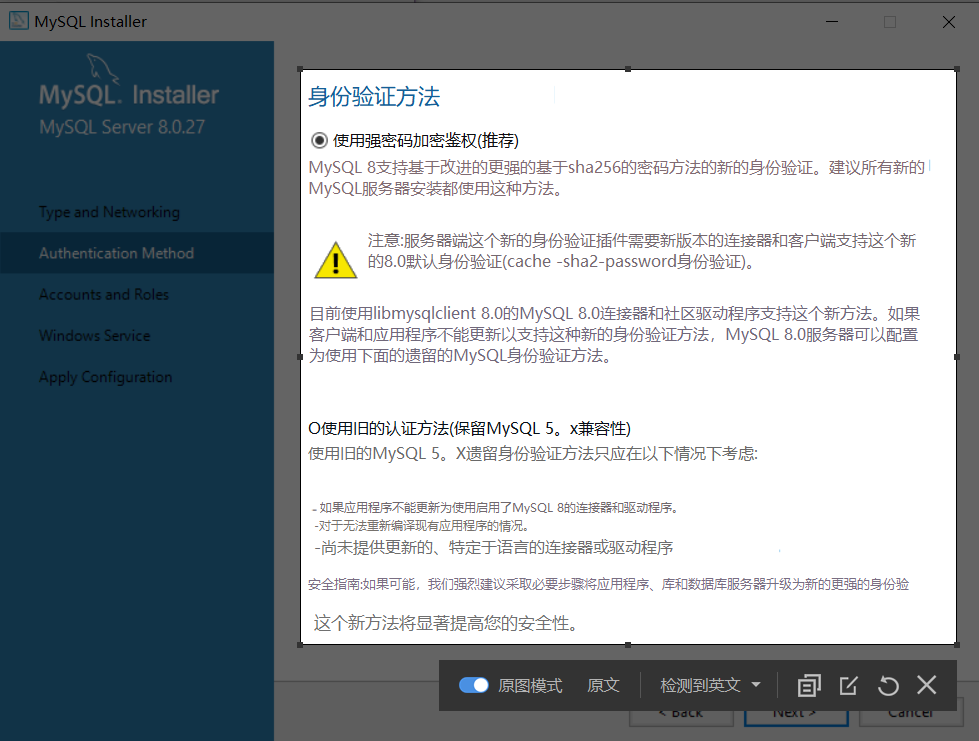Click the Back button
The image size is (979, 741).
[681, 712]
